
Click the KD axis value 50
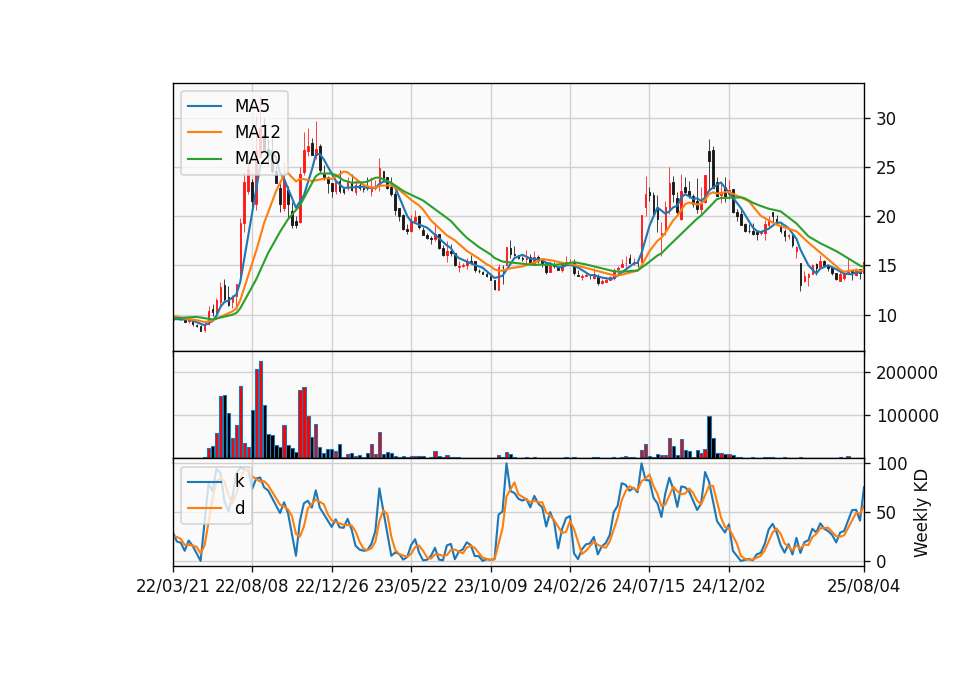pos(886,512)
